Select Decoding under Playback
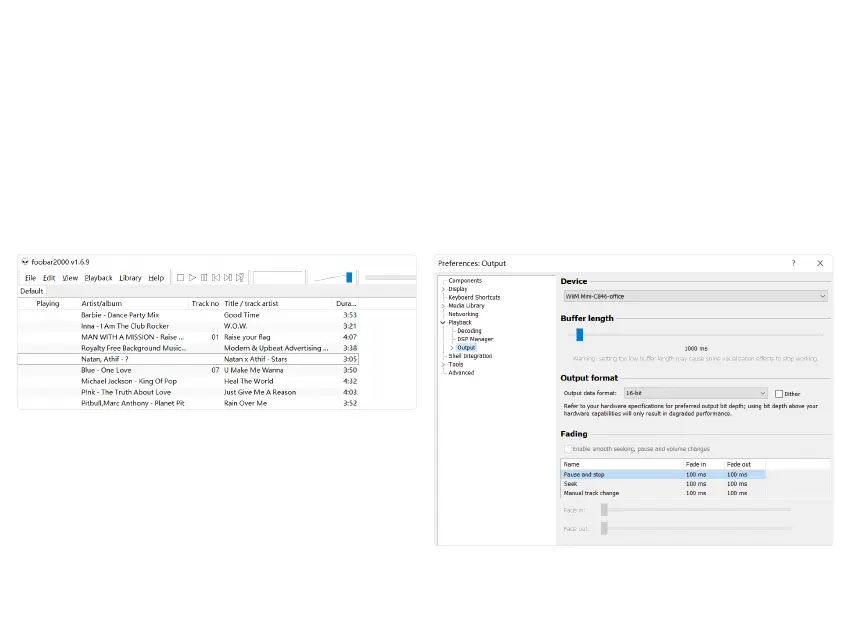The height and width of the screenshot is (624, 850). pos(469,331)
